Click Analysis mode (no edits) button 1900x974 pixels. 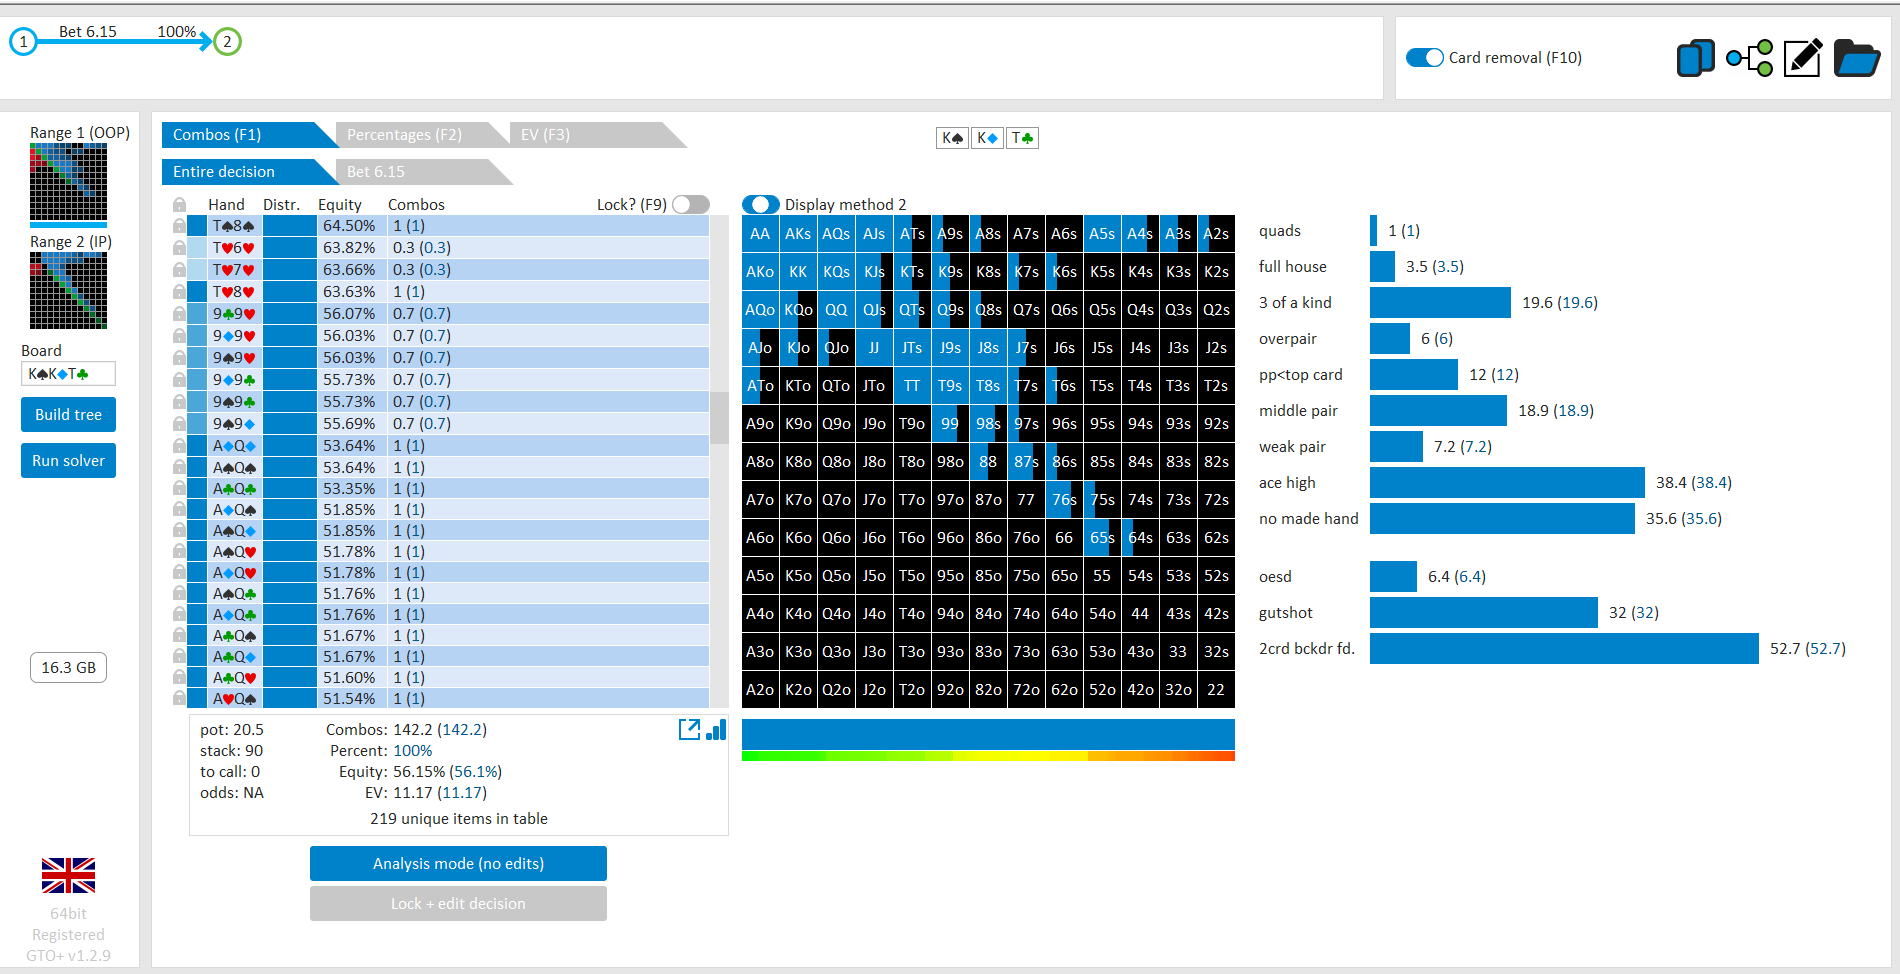458,864
